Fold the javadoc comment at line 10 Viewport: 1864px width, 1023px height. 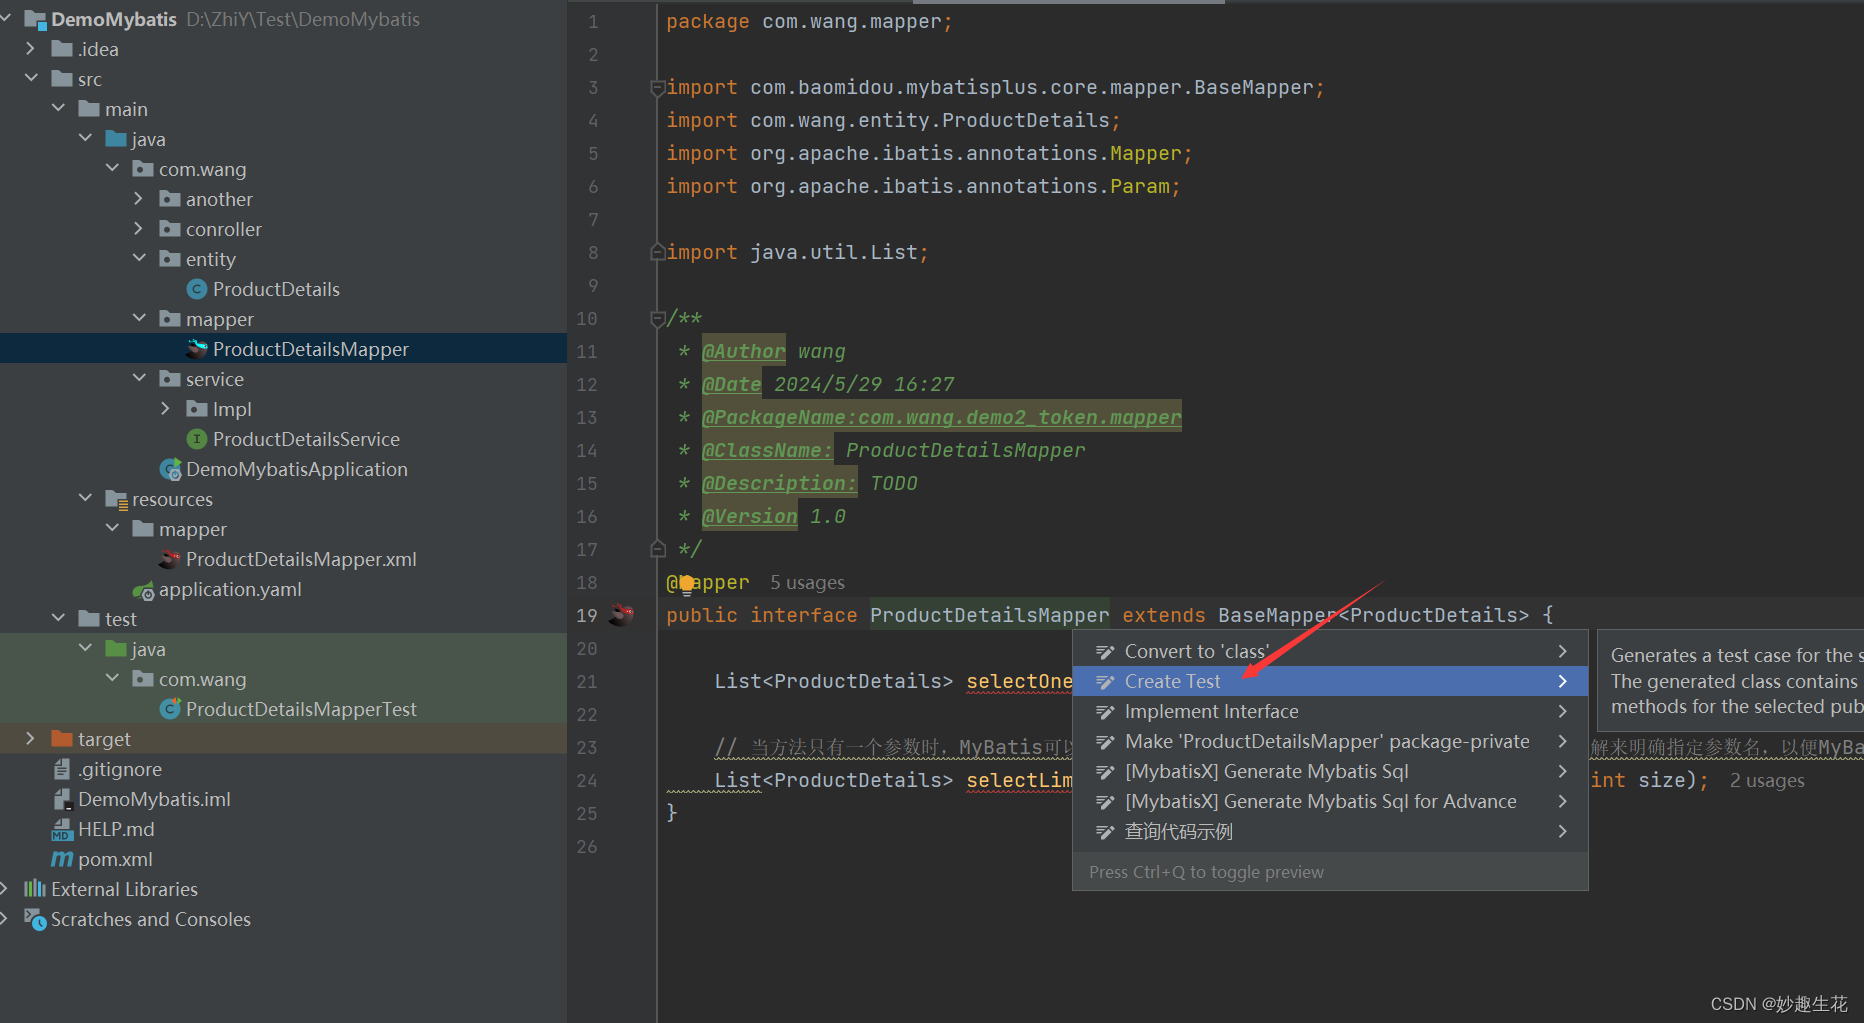(657, 319)
